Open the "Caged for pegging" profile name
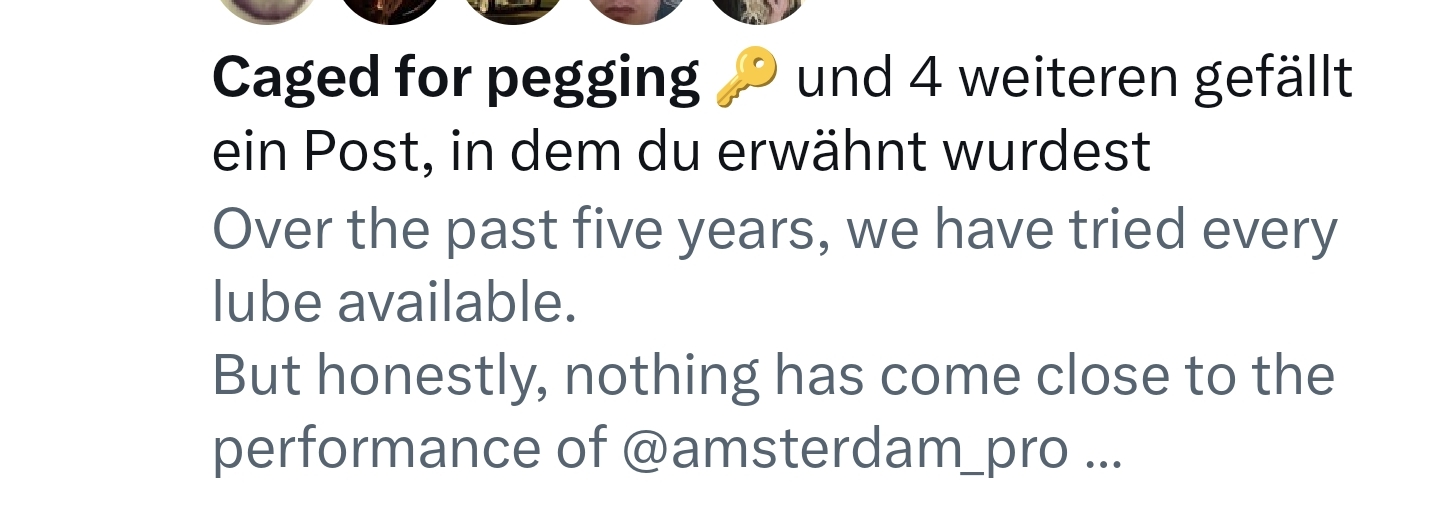The height and width of the screenshot is (514, 1434). click(455, 79)
